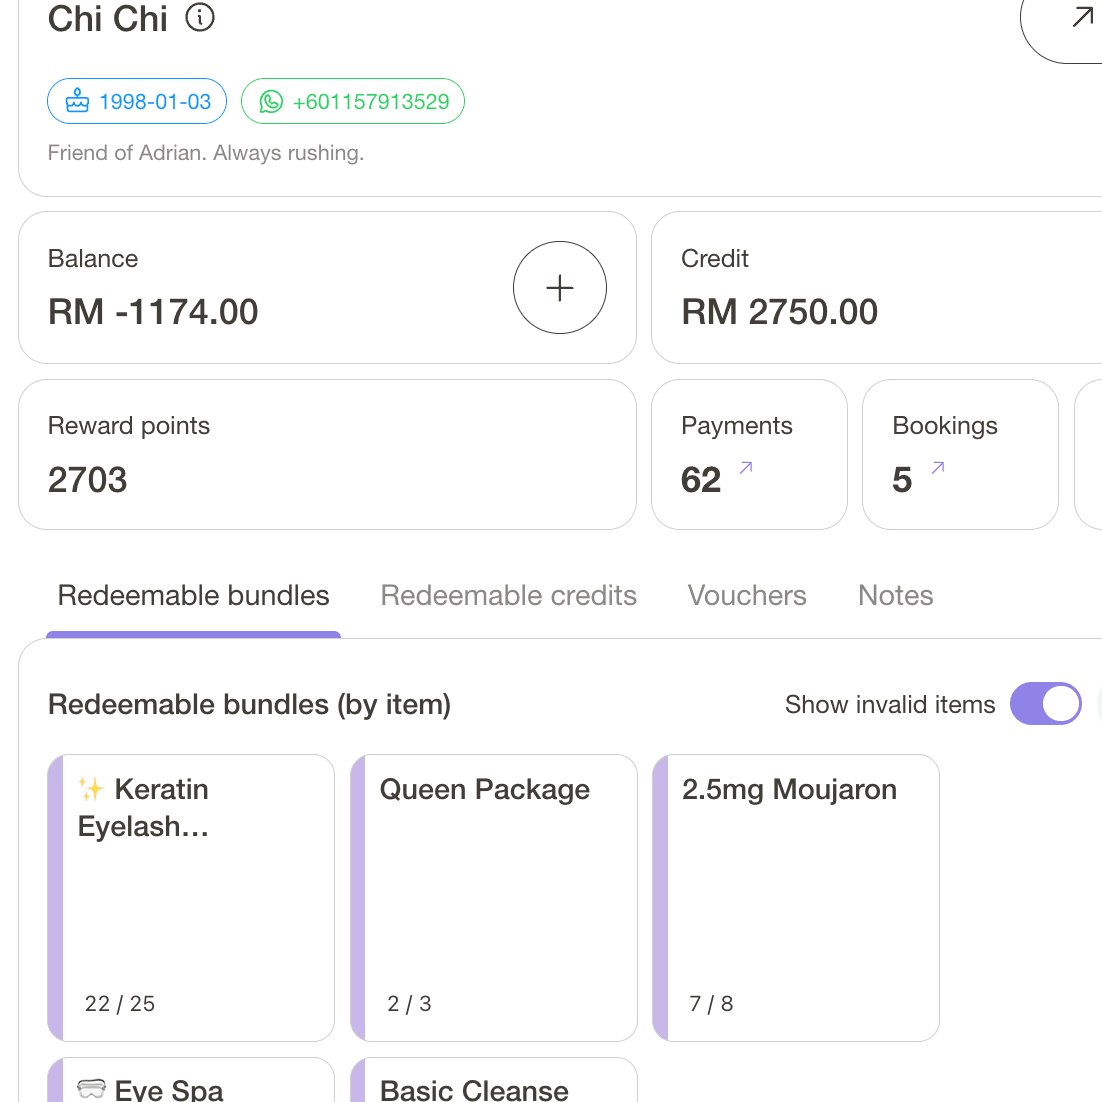
Task: Click the 22 / 25 count on Keratin card
Action: (119, 1004)
